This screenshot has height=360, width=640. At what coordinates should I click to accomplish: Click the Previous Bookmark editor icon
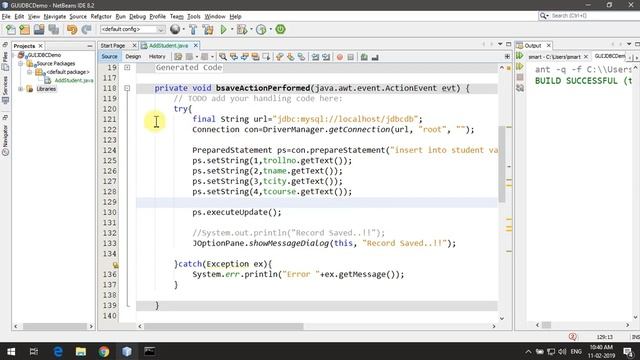point(280,57)
